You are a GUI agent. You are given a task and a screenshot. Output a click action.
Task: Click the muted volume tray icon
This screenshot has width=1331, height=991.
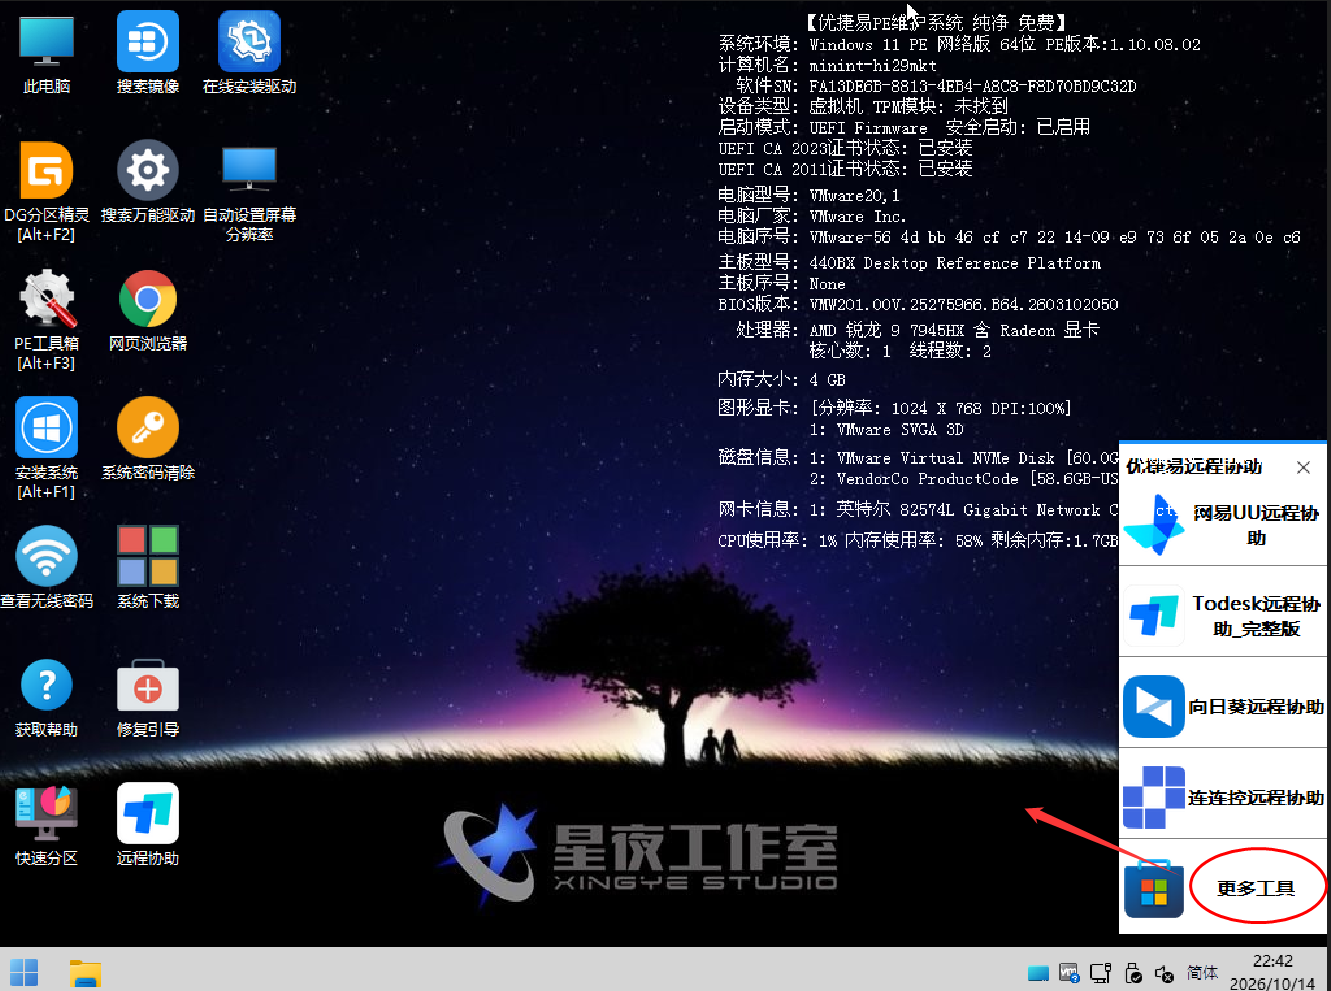coord(1164,973)
